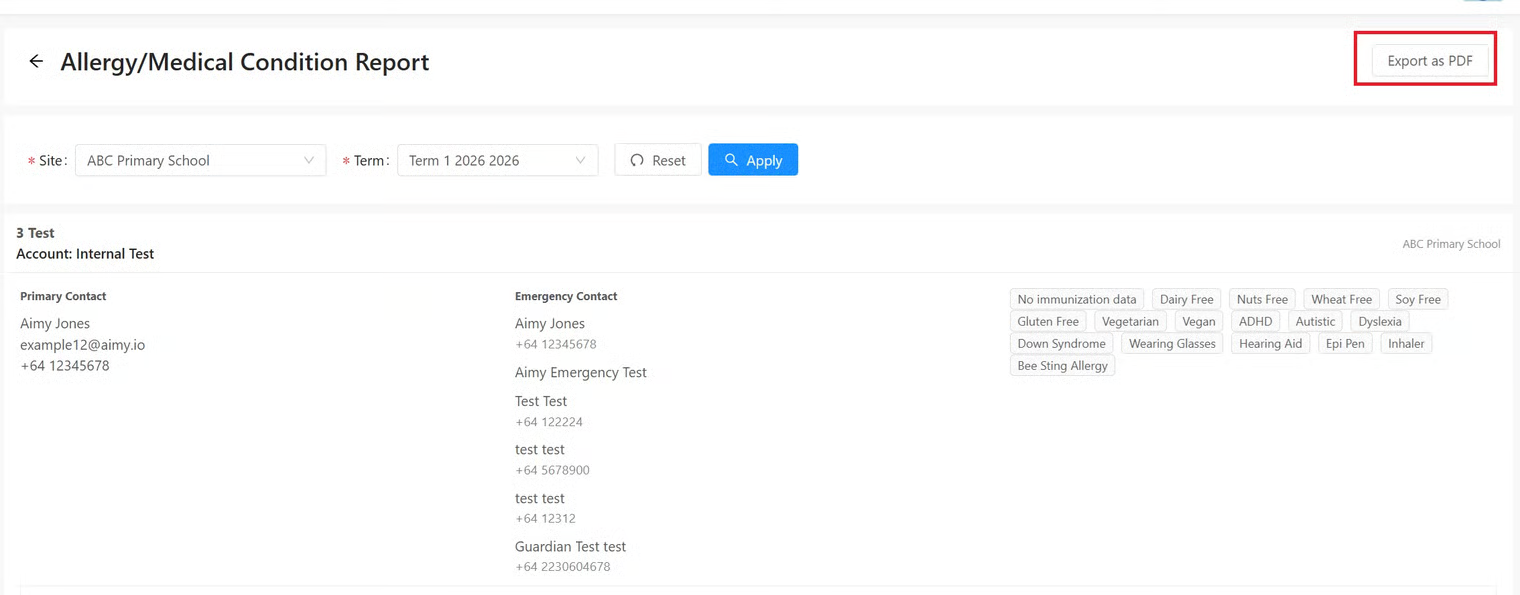Click the magnifier icon in the Apply button
The image size is (1520, 595).
[731, 160]
